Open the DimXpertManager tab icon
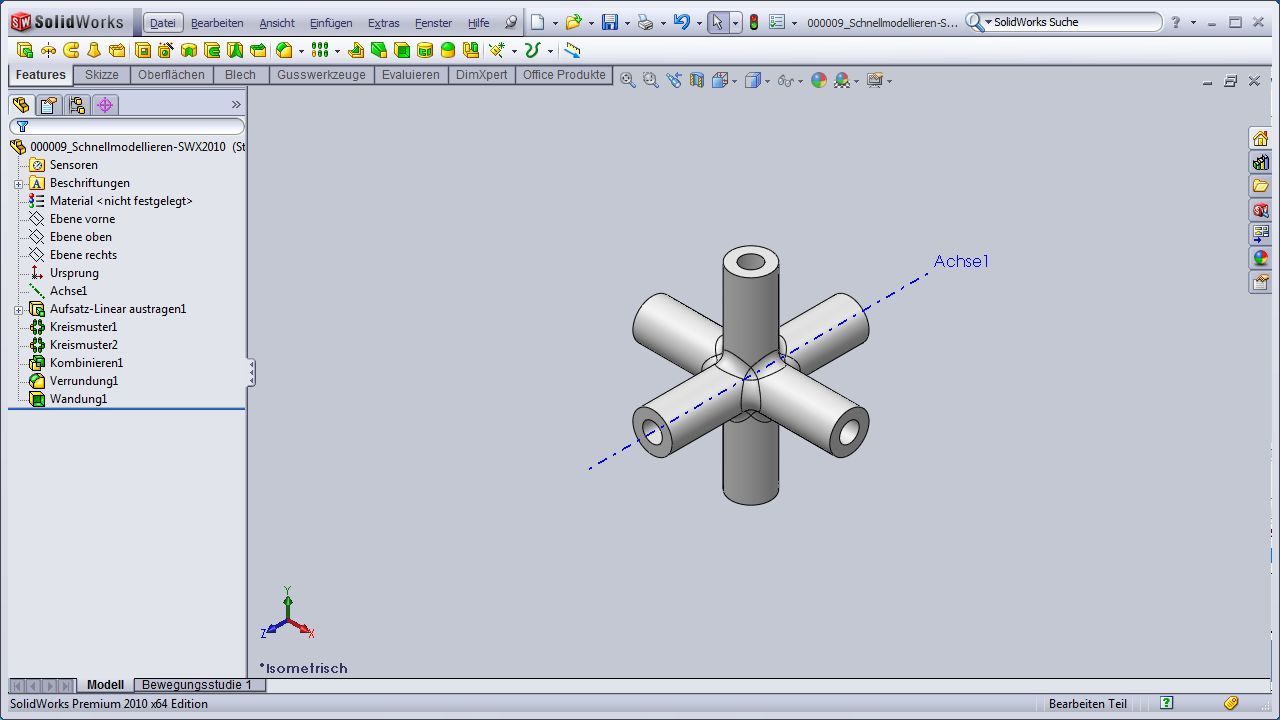Image resolution: width=1280 pixels, height=720 pixels. [x=105, y=105]
